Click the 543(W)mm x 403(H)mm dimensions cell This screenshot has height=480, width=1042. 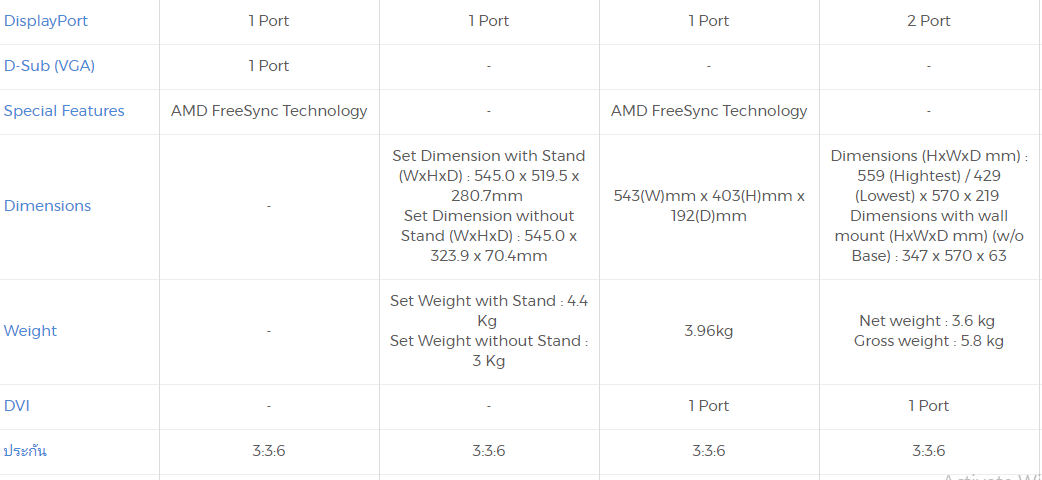click(709, 206)
